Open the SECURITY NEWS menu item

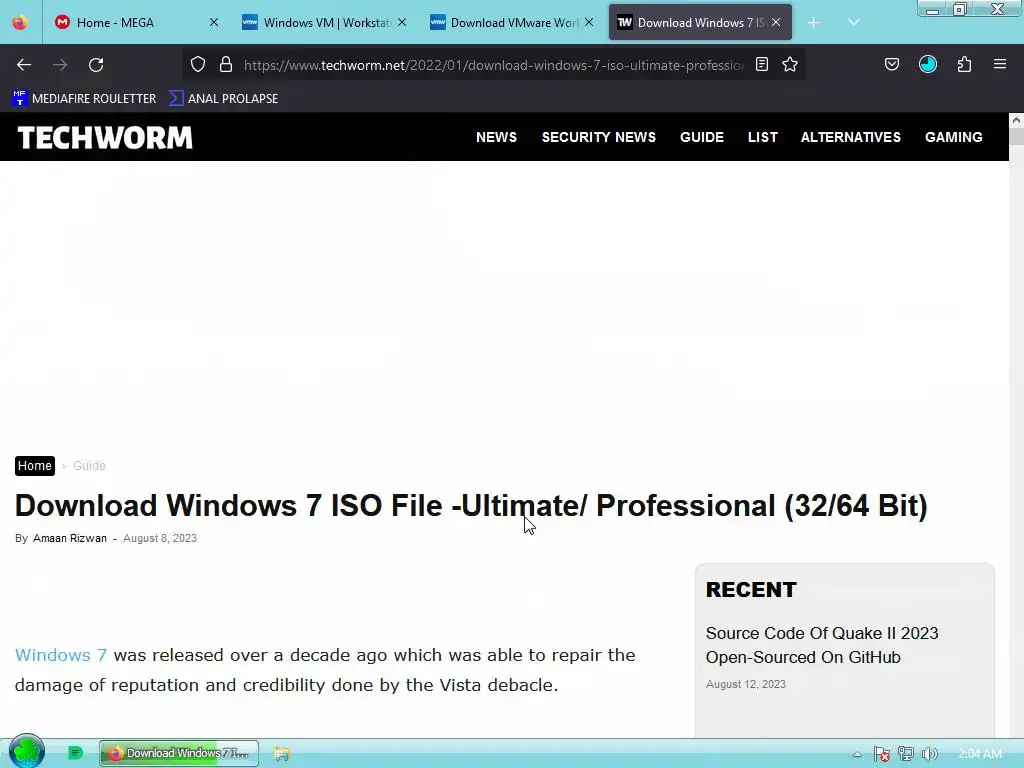pyautogui.click(x=599, y=137)
